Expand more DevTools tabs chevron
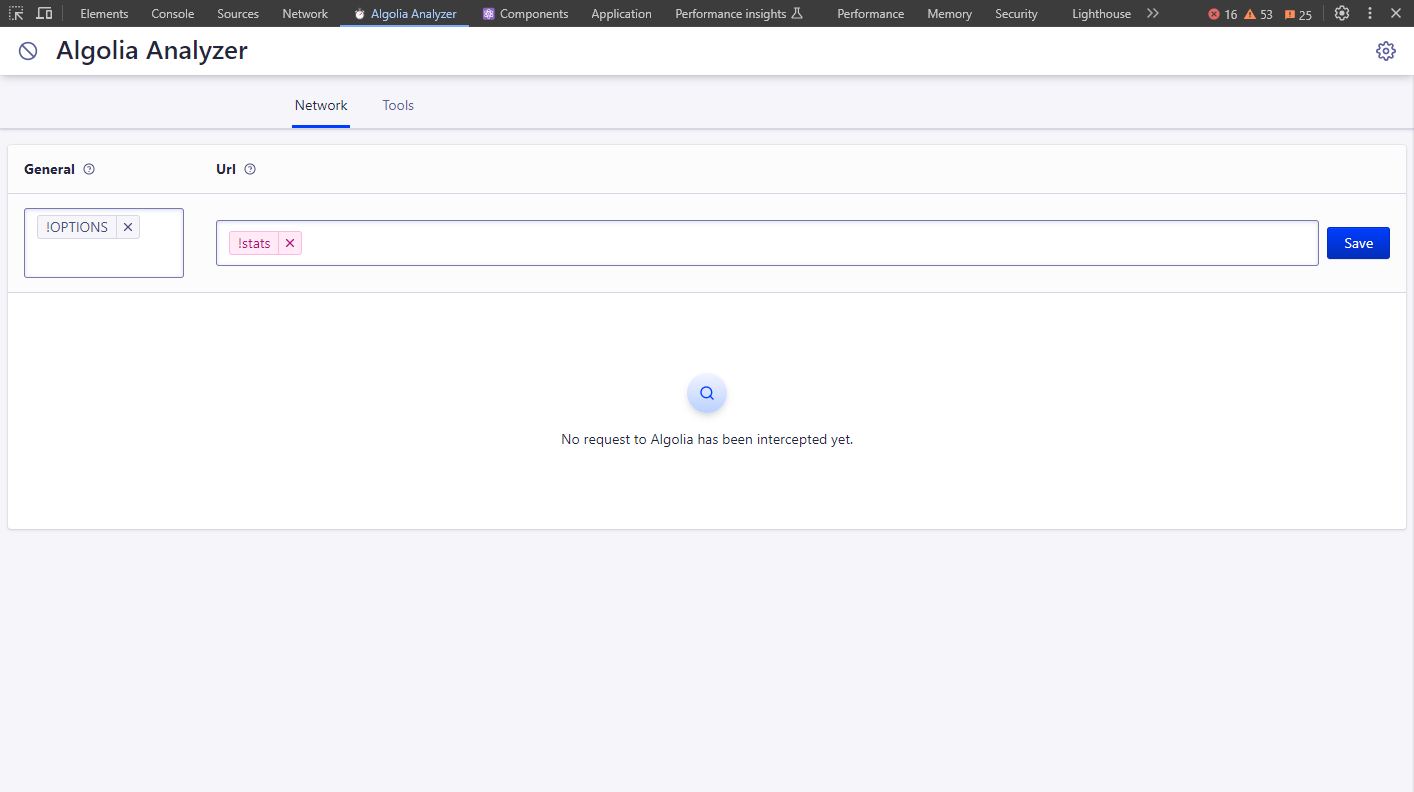Image resolution: width=1414 pixels, height=792 pixels. coord(1153,13)
